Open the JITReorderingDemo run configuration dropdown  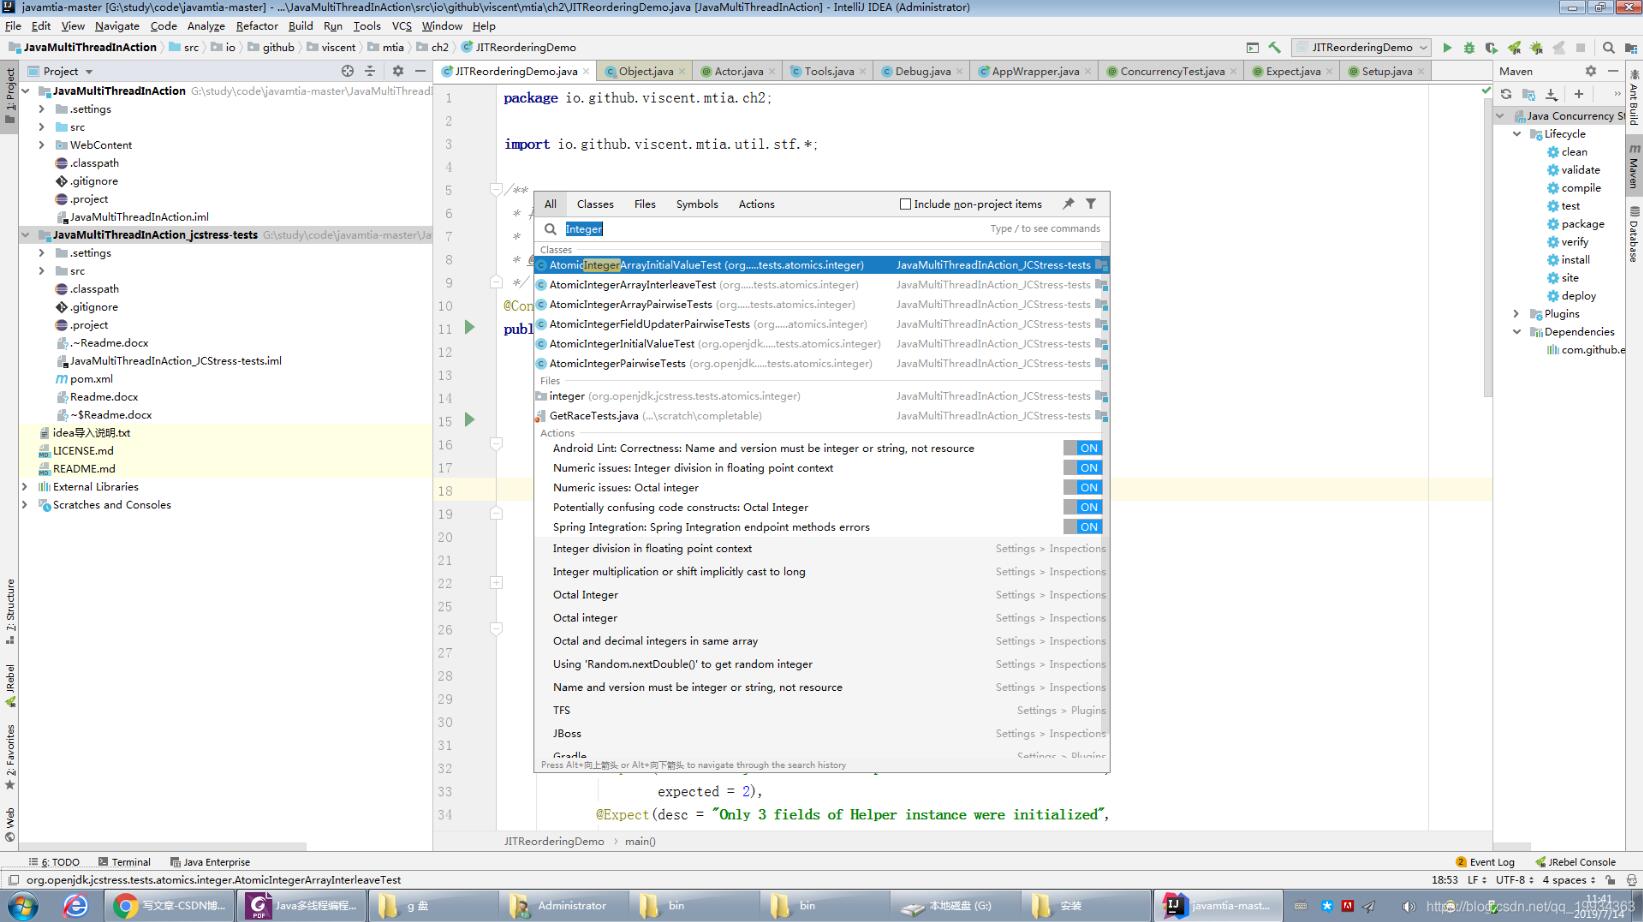pyautogui.click(x=1362, y=47)
